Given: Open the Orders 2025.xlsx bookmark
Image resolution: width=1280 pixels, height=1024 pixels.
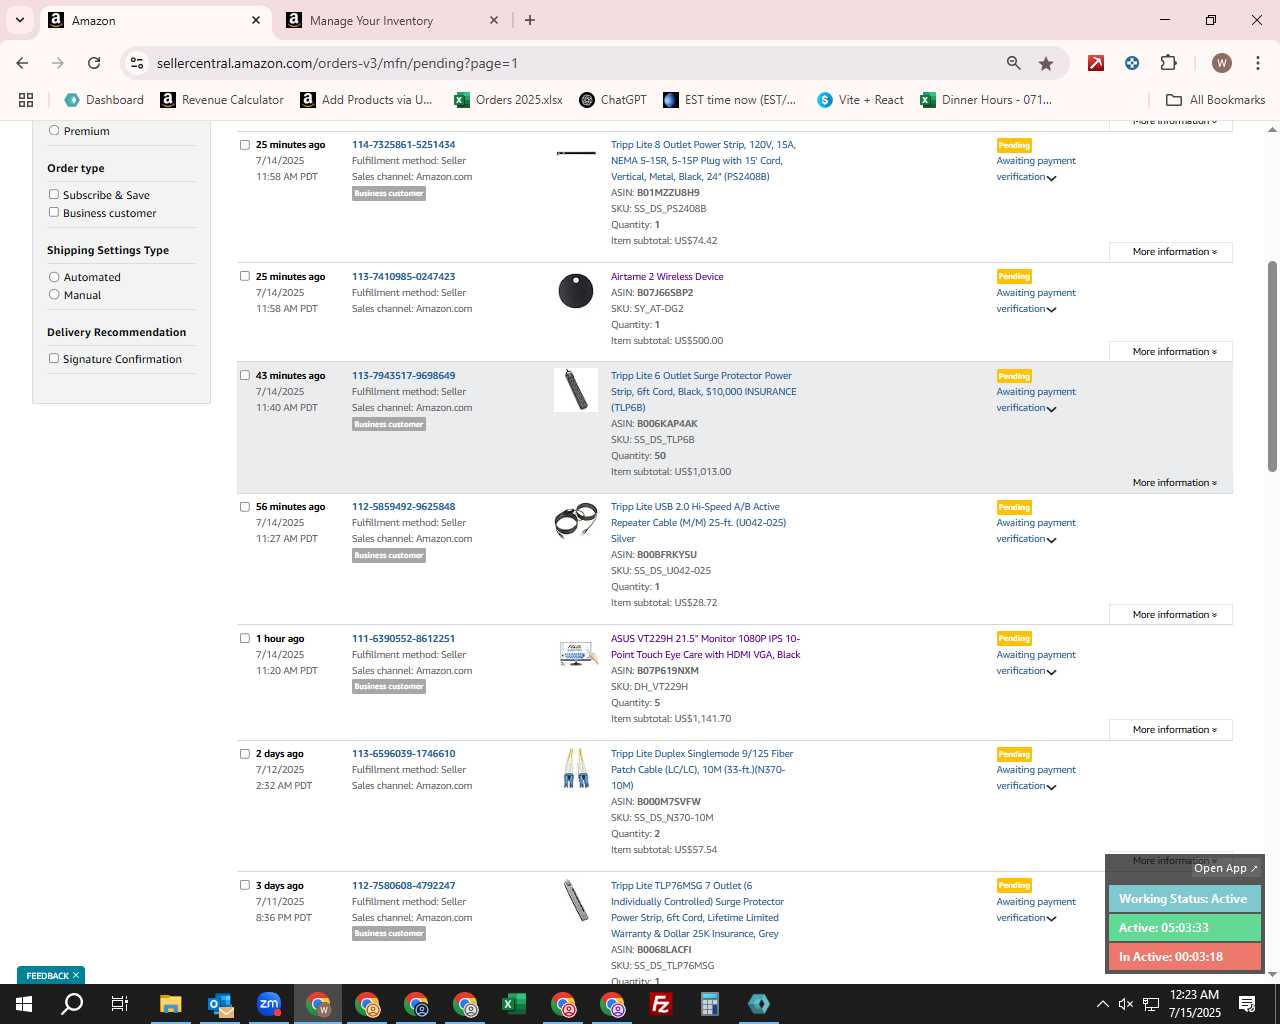Looking at the screenshot, I should [508, 100].
